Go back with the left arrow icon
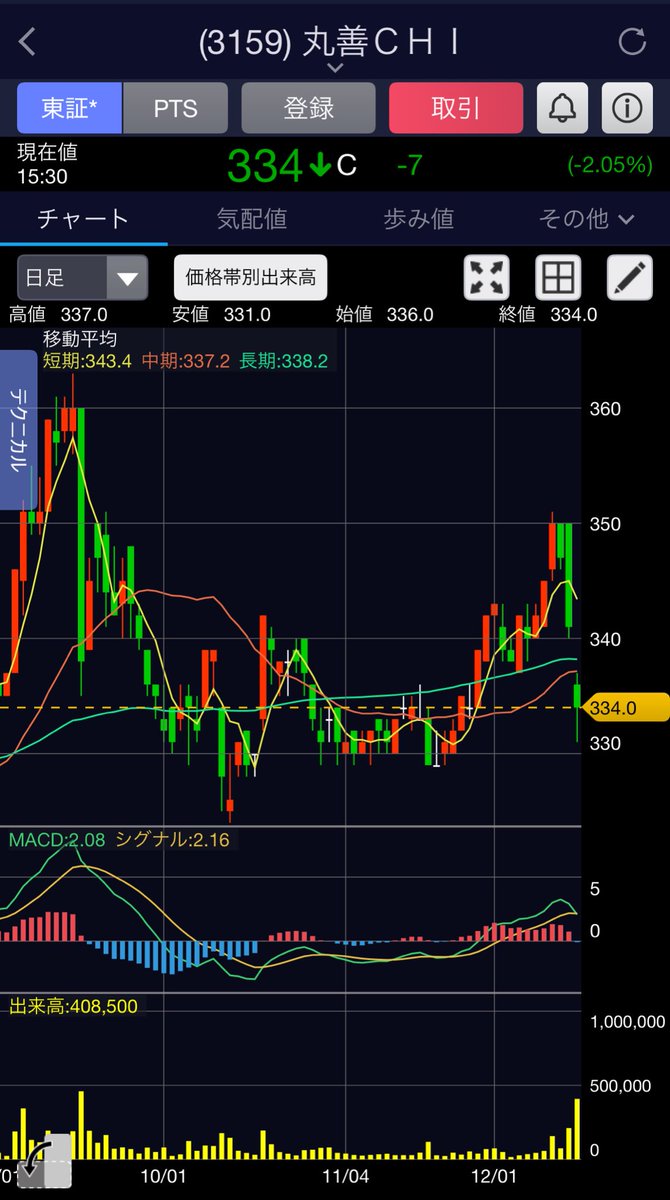Image resolution: width=670 pixels, height=1200 pixels. pyautogui.click(x=27, y=42)
